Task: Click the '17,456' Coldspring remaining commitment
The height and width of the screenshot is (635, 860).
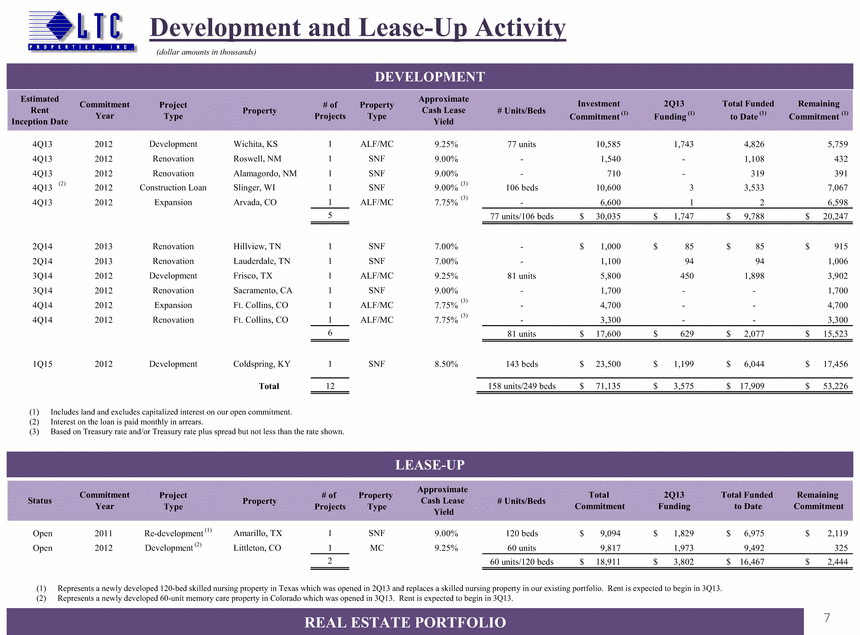Action: [835, 364]
